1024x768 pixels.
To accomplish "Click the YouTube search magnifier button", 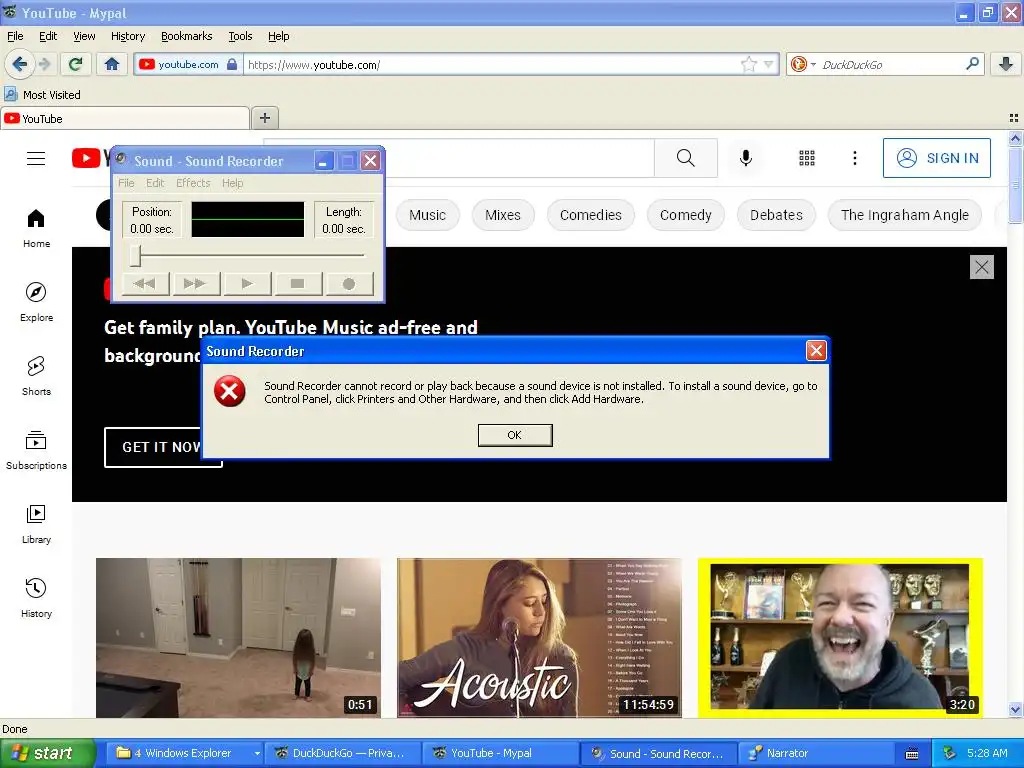I will coord(685,158).
